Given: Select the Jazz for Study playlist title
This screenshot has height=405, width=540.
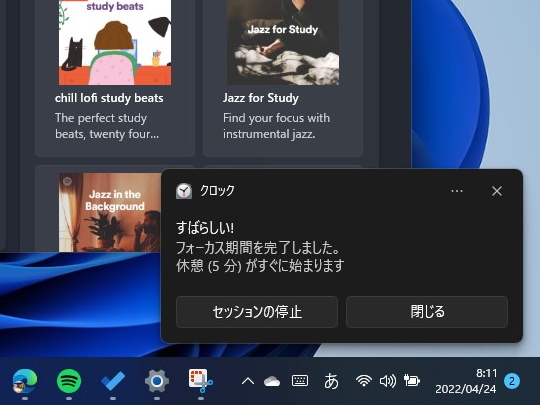Looking at the screenshot, I should tap(261, 98).
